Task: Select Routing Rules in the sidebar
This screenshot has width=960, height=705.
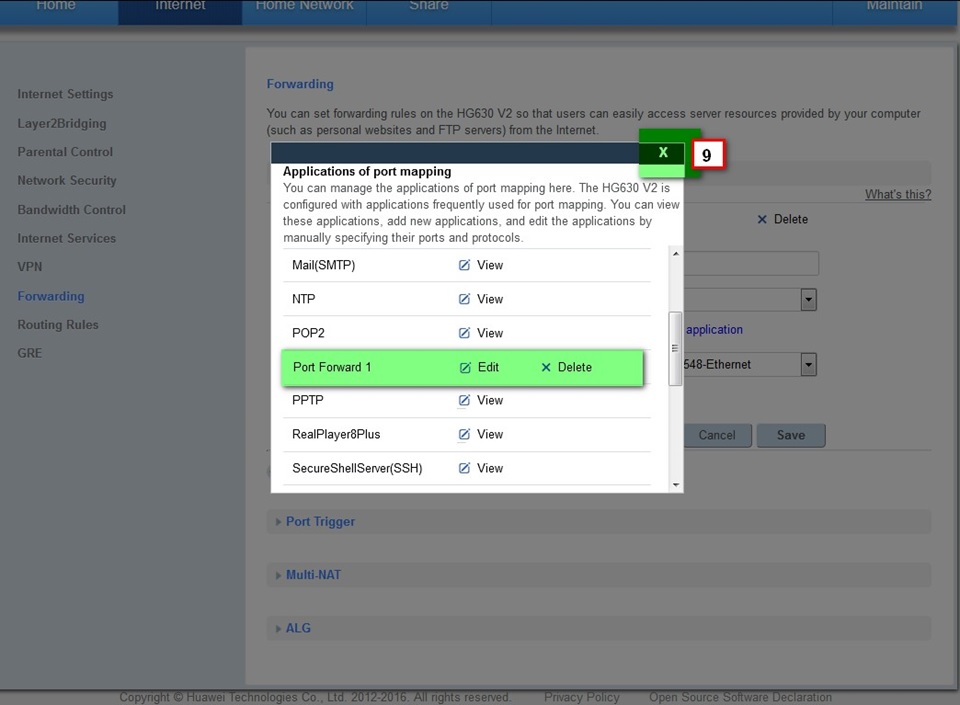Action: coord(58,325)
